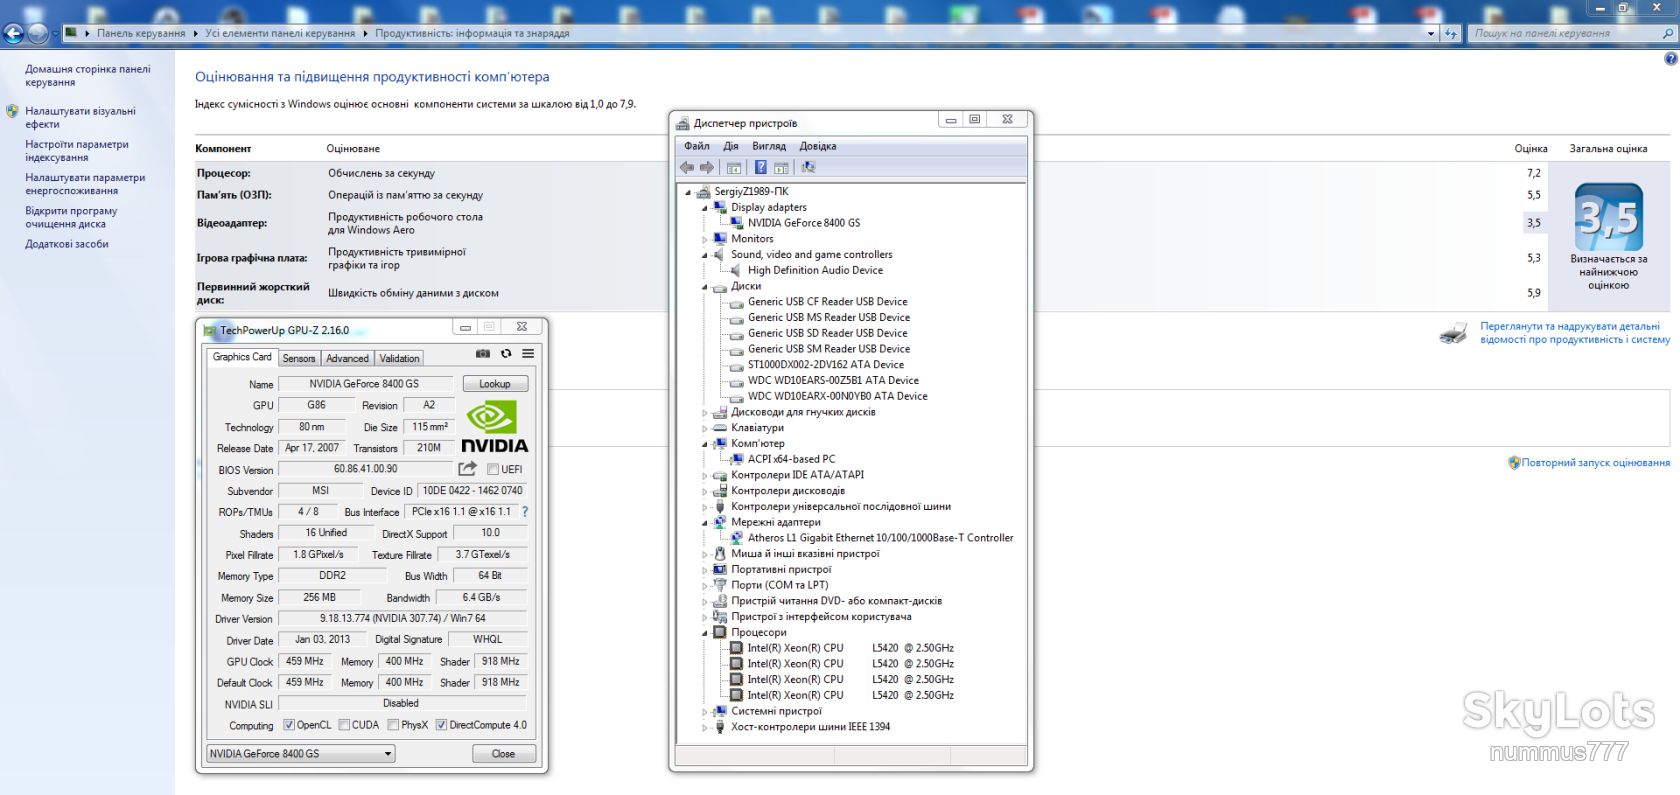Toggle the OpenCL checkbox
The height and width of the screenshot is (795, 1680).
(x=289, y=725)
